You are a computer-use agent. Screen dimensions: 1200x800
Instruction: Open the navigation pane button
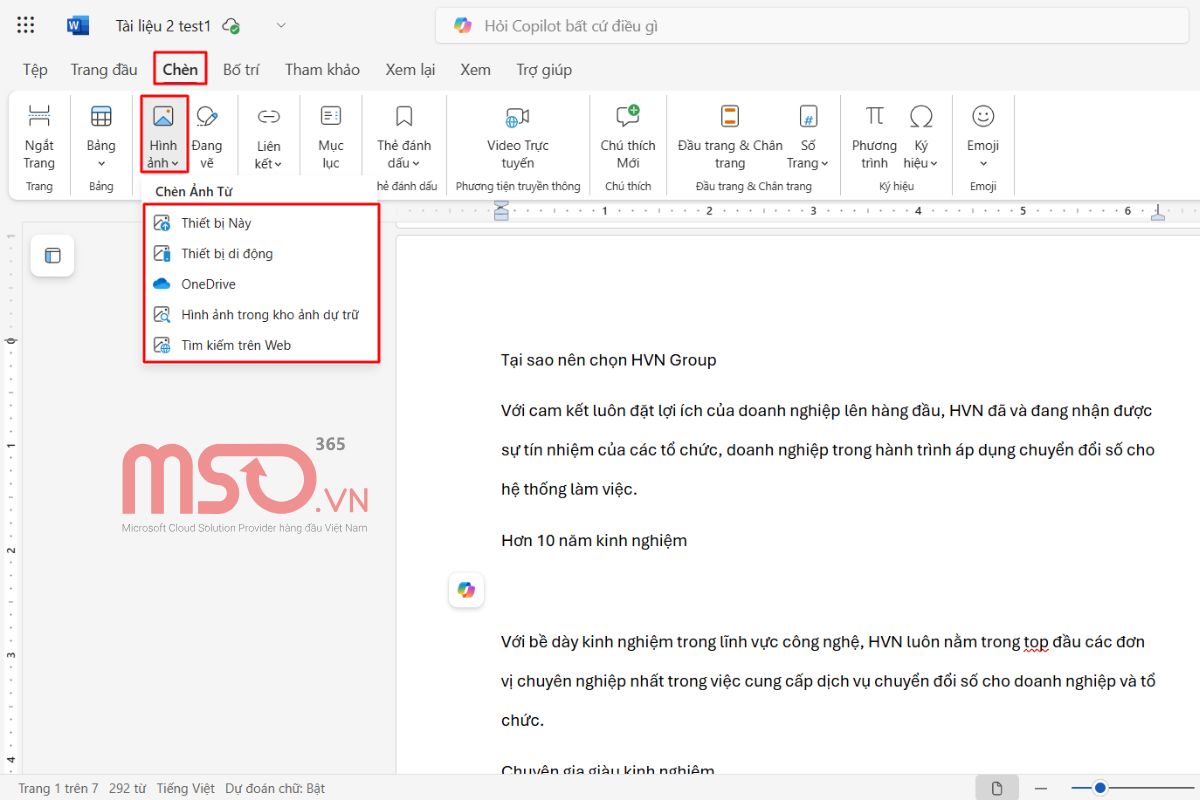pyautogui.click(x=53, y=256)
